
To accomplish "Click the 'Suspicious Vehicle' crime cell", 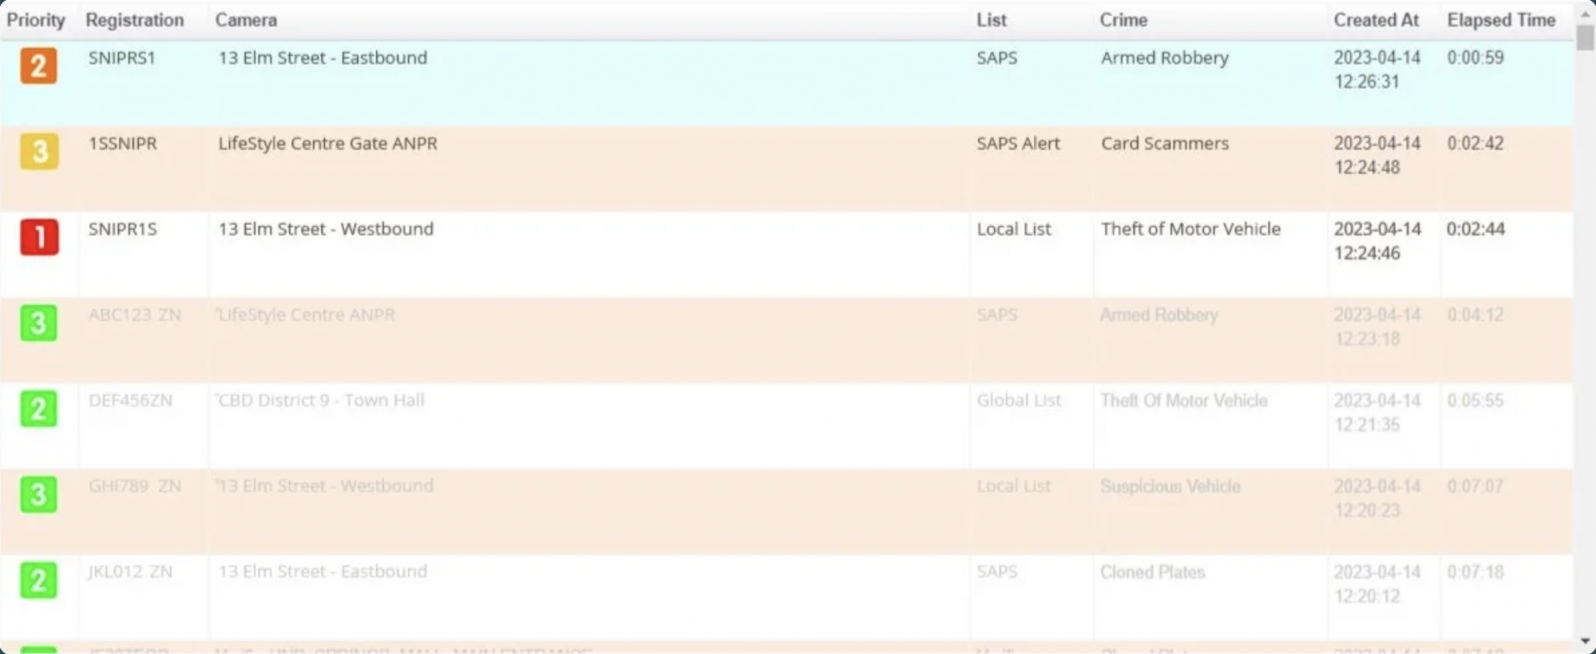I will [1171, 486].
